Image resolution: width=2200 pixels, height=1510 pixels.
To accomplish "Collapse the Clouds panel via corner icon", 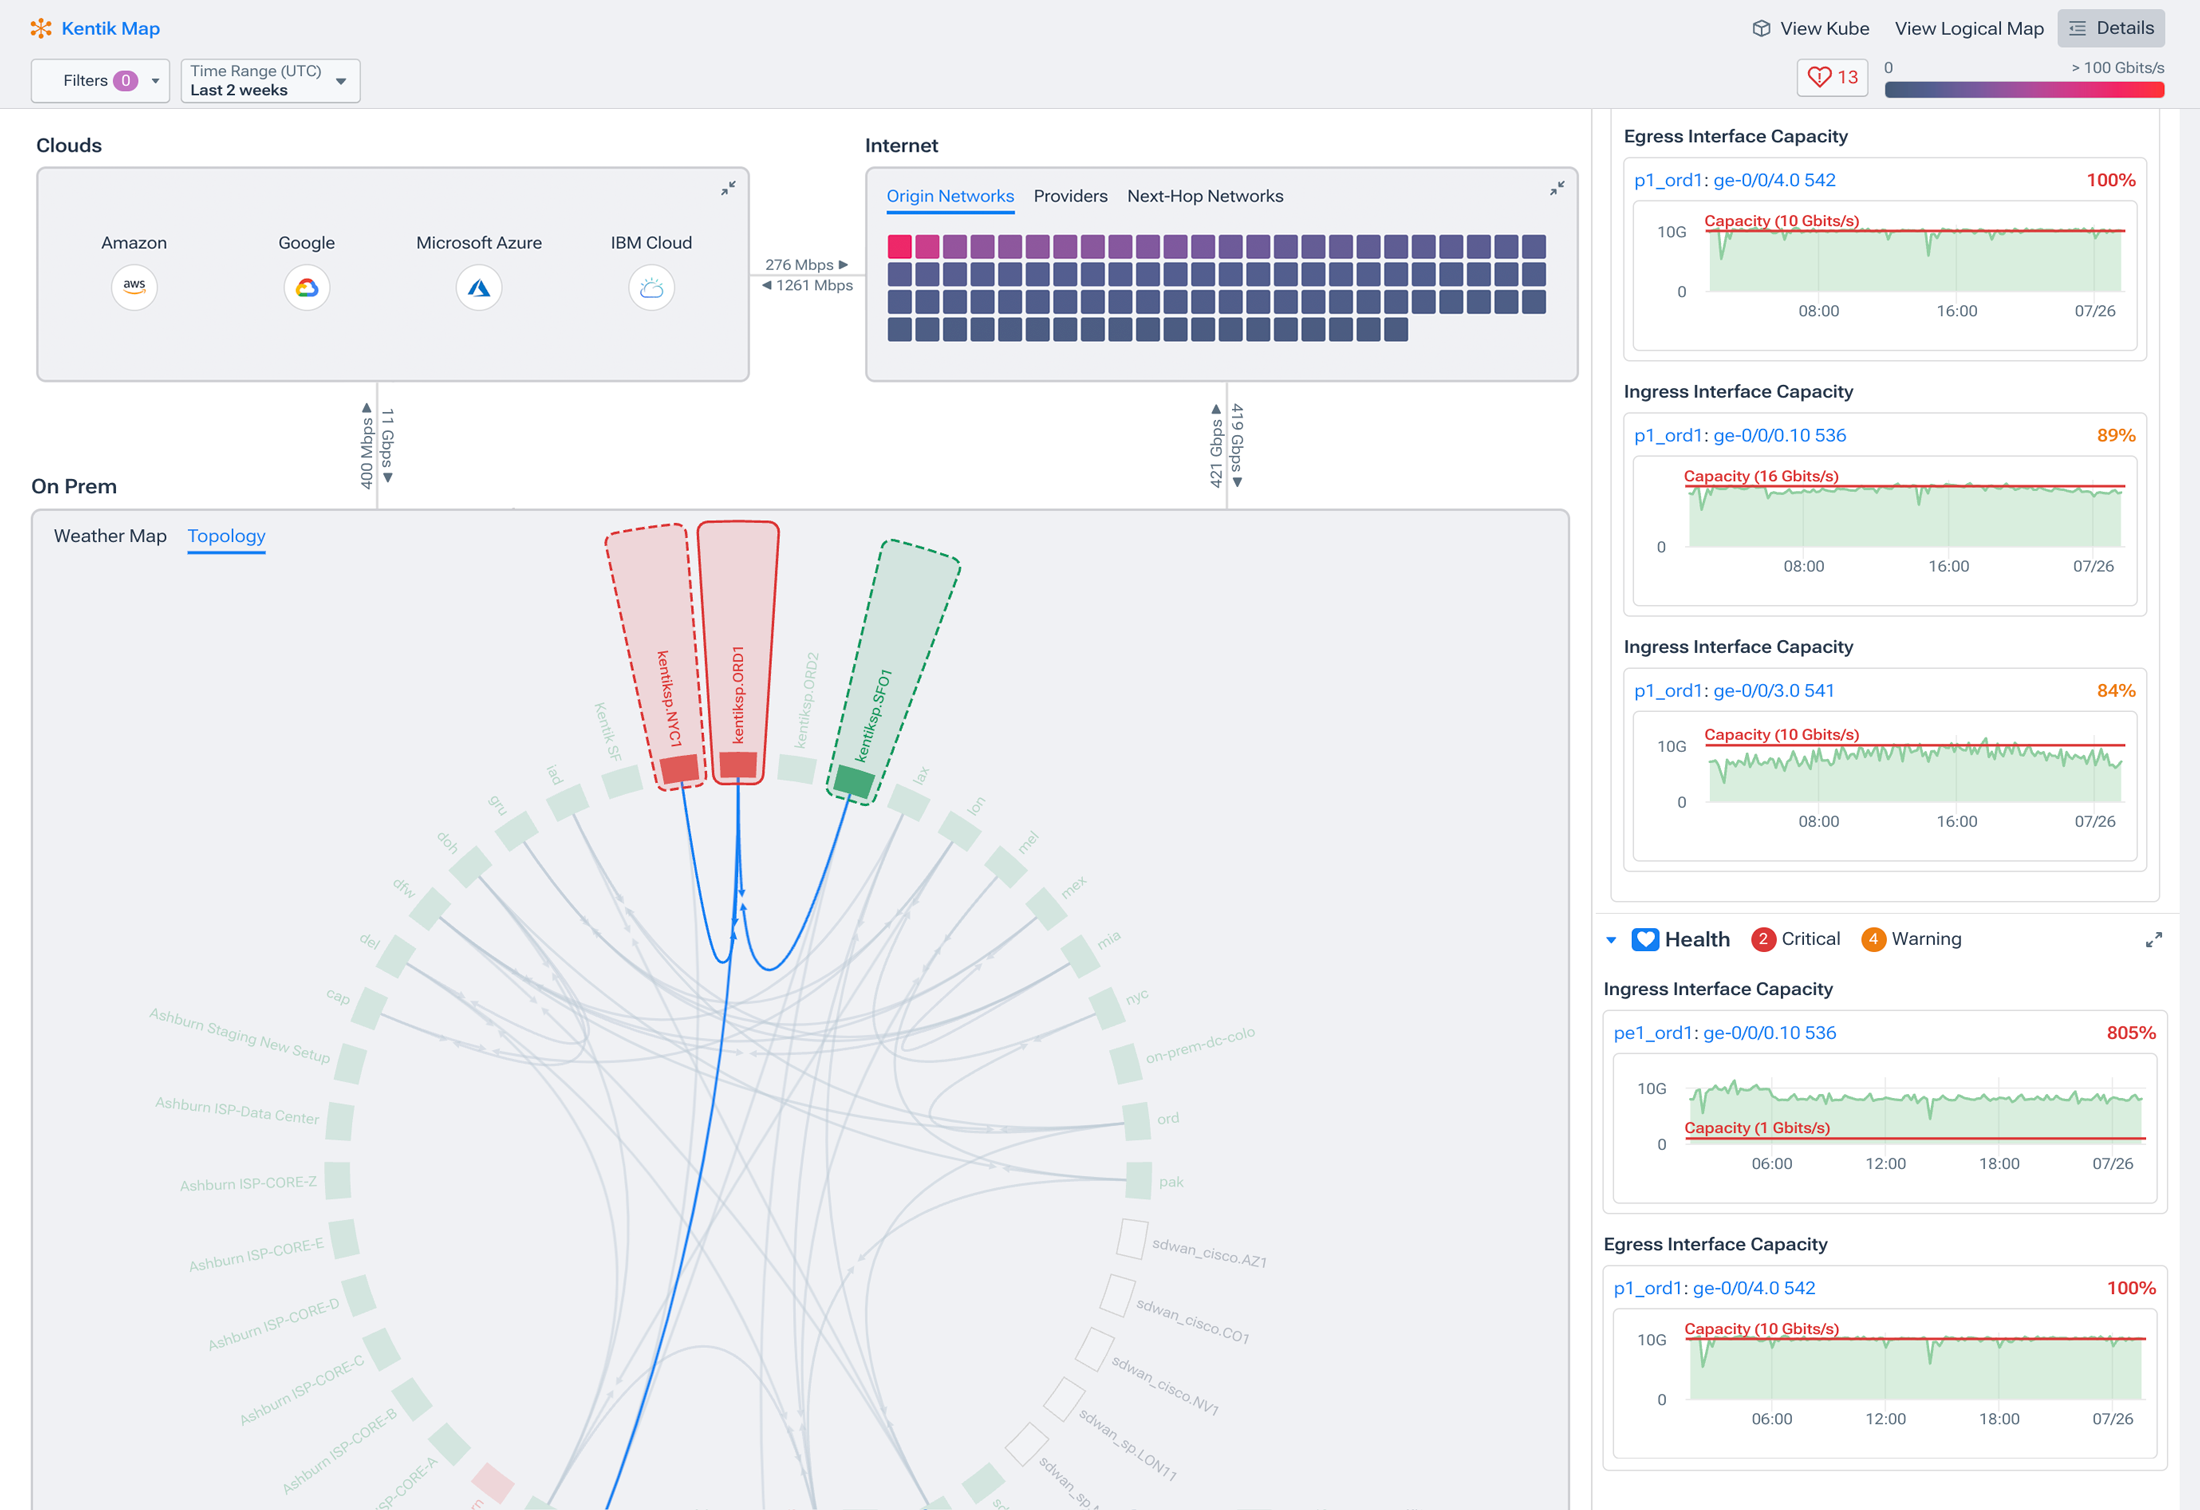I will tap(728, 188).
